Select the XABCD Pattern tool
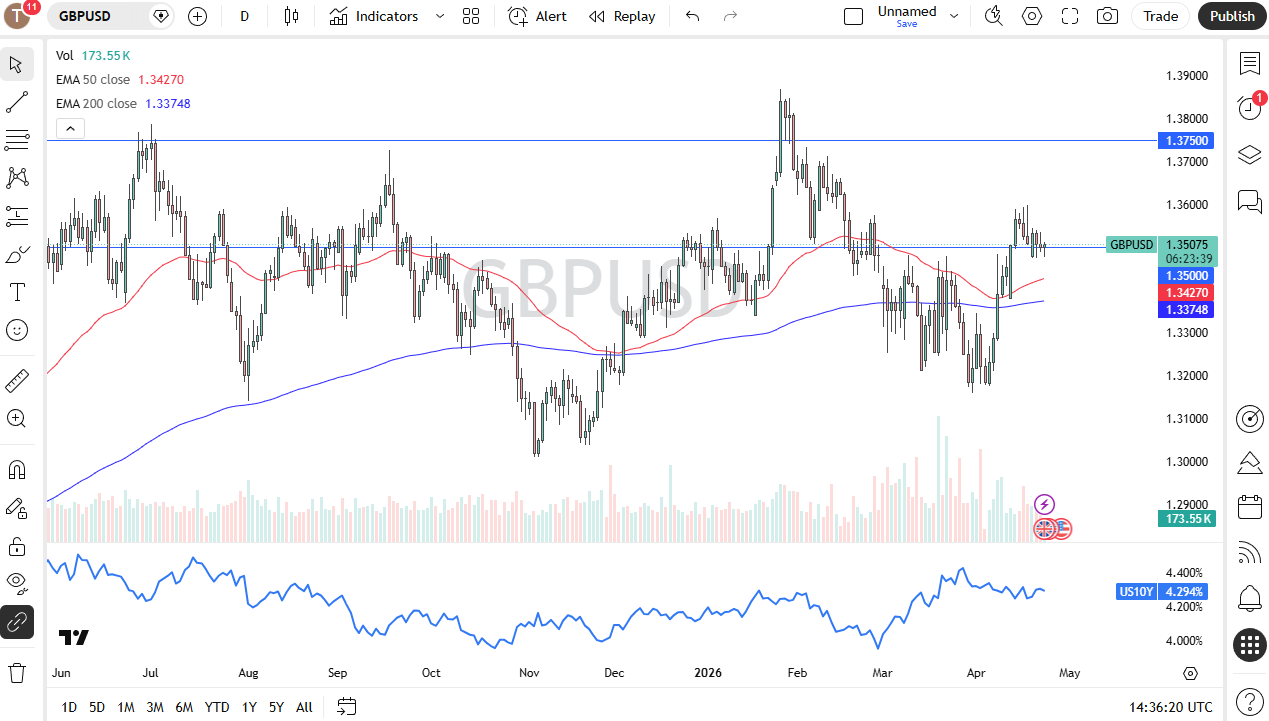 tap(17, 177)
